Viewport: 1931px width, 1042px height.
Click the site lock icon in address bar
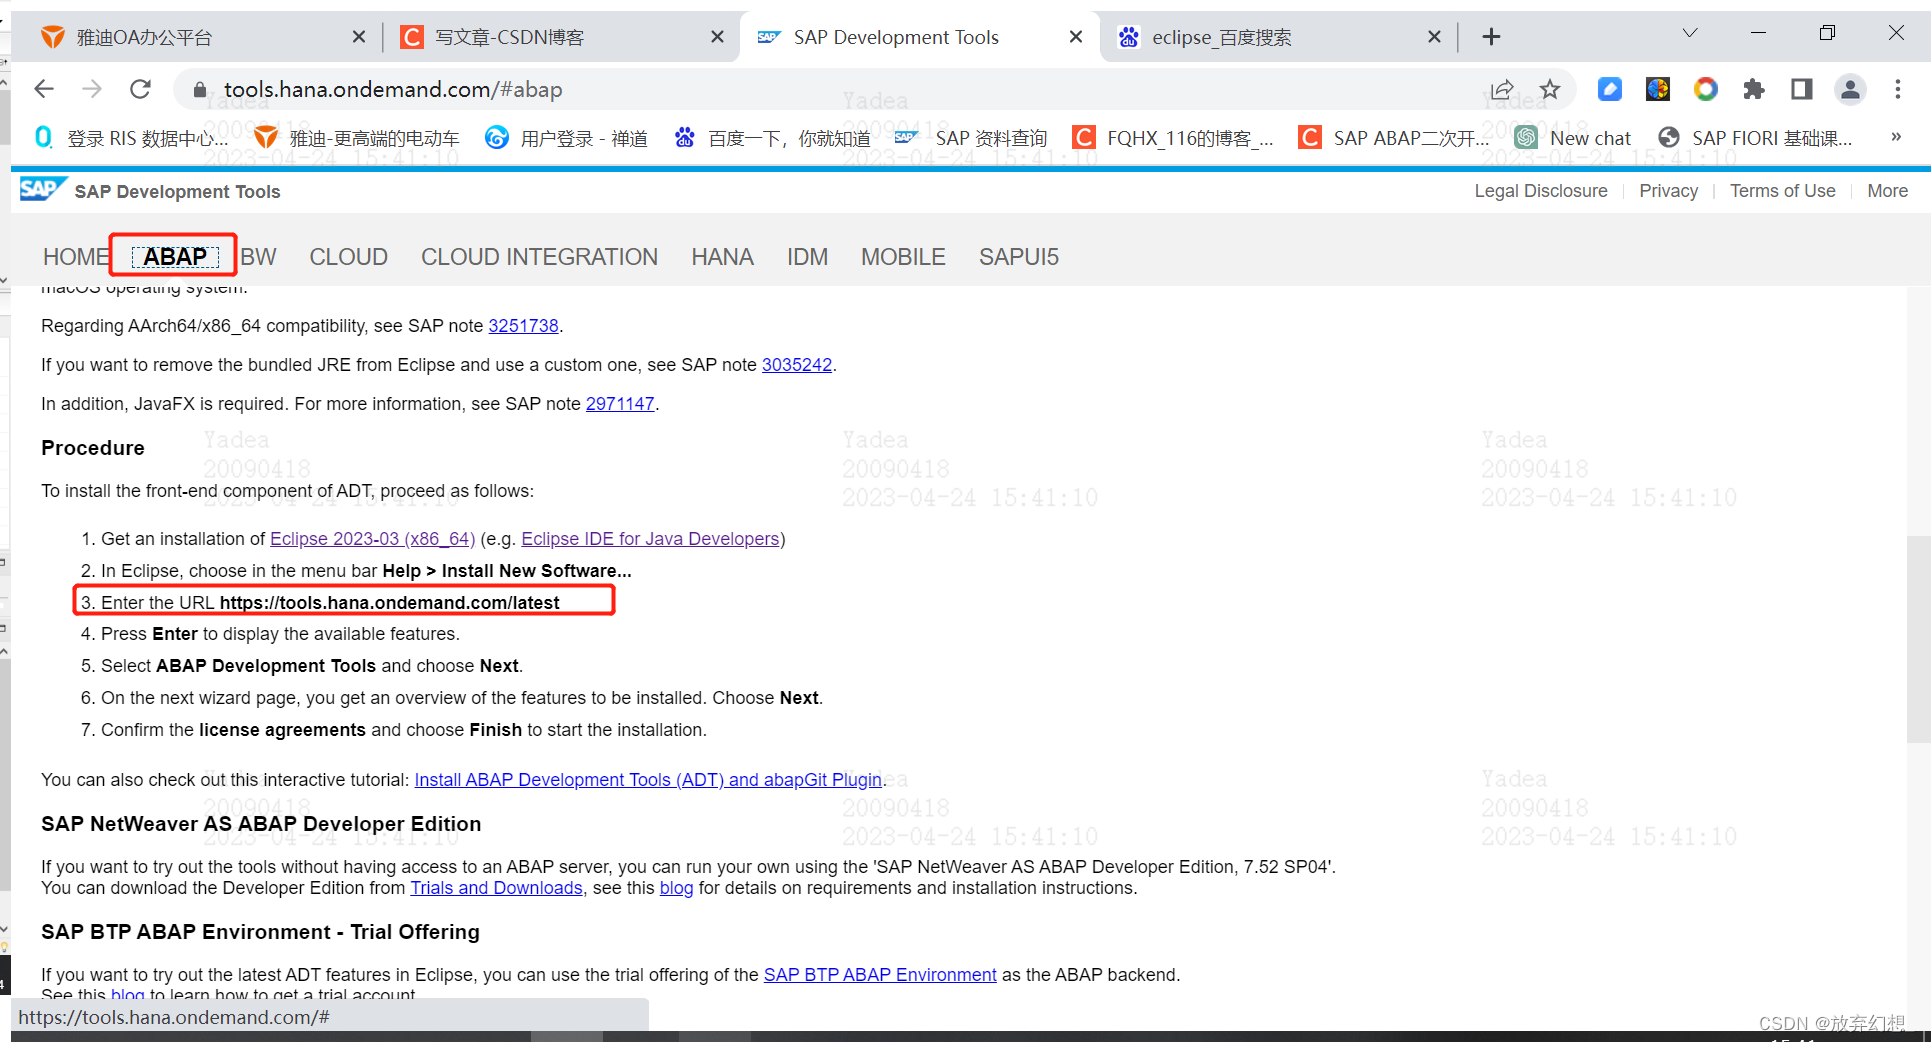coord(200,90)
